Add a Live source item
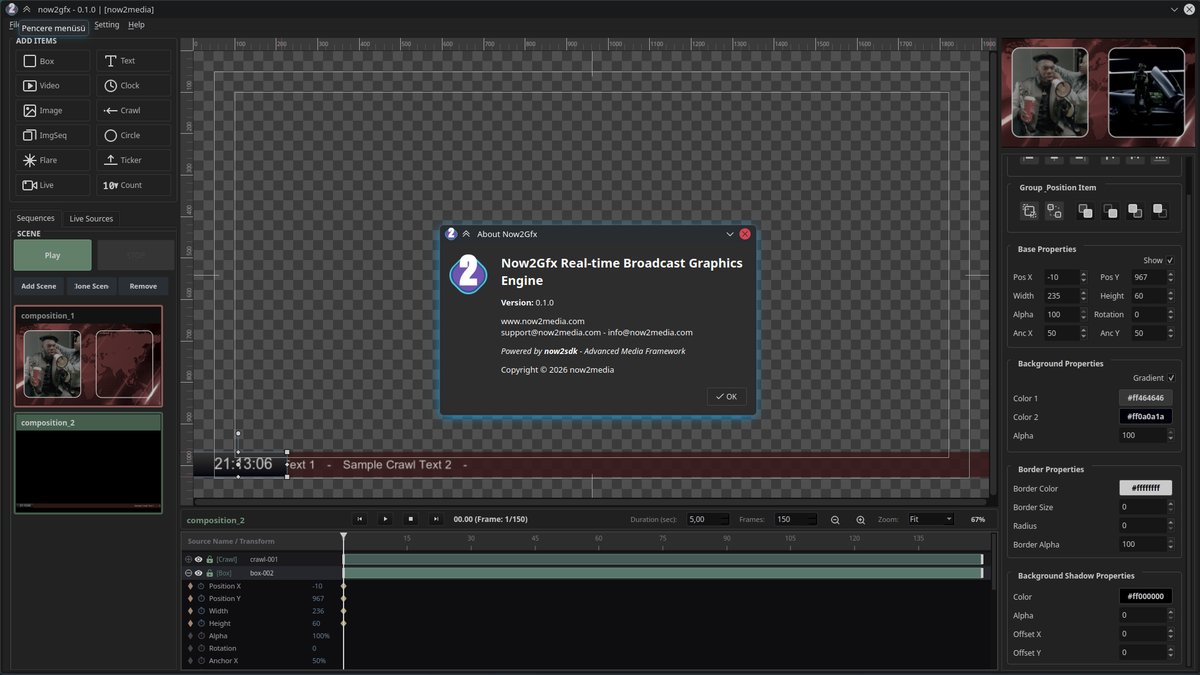 tap(52, 185)
